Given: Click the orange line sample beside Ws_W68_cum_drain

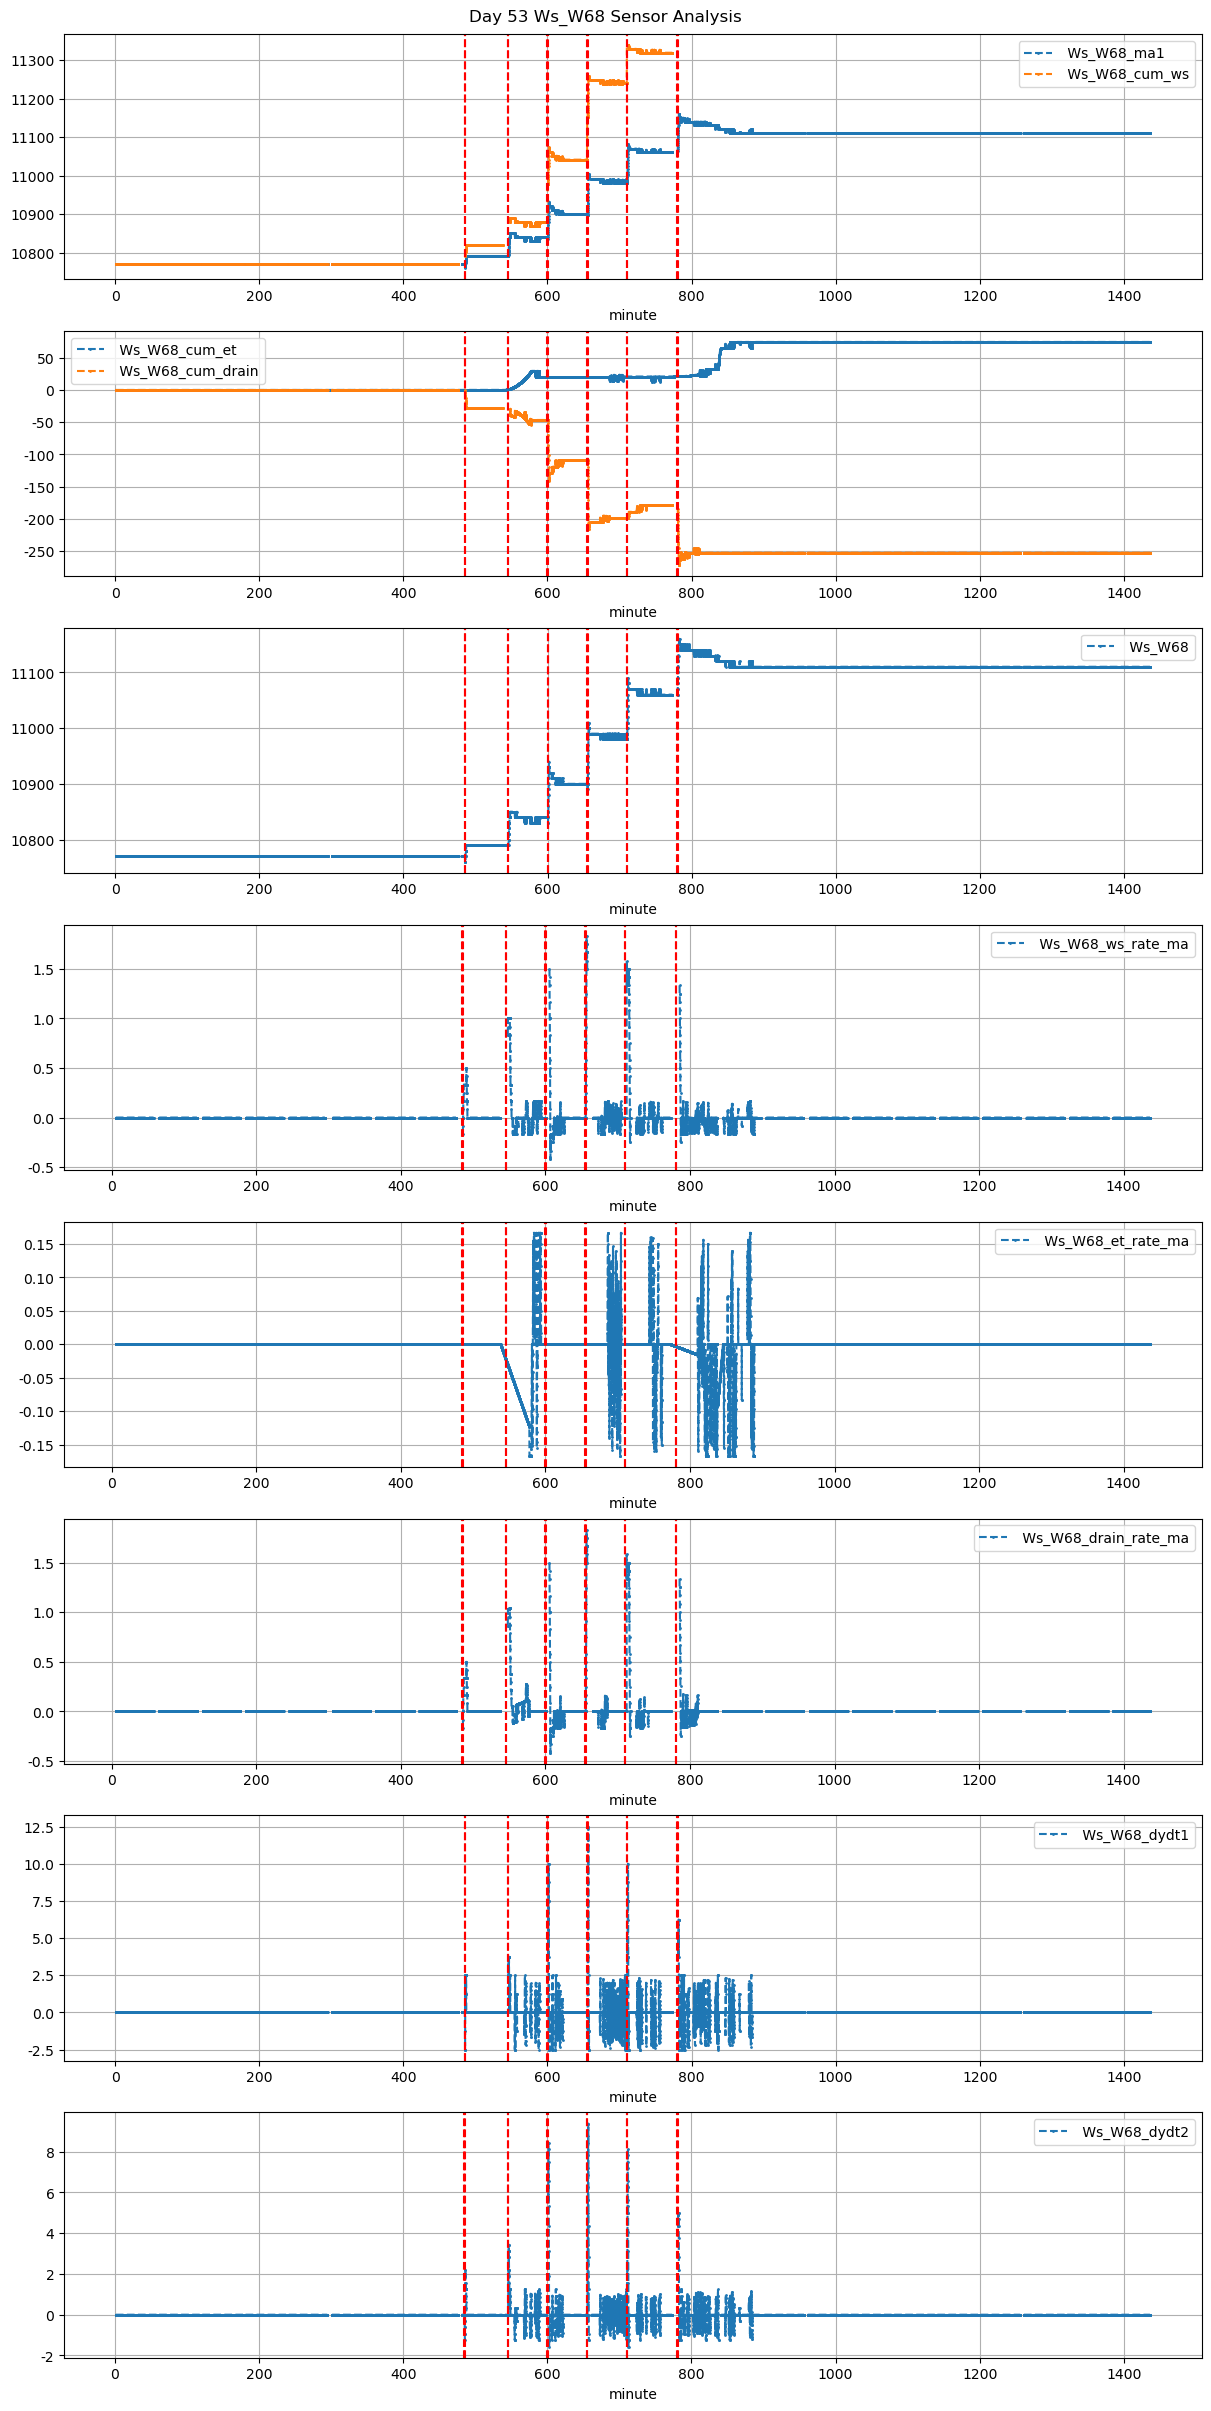Looking at the screenshot, I should coord(92,371).
